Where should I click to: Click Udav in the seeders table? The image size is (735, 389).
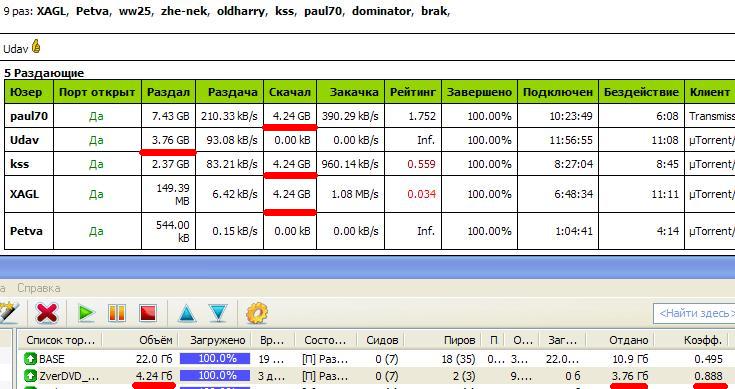pos(24,140)
